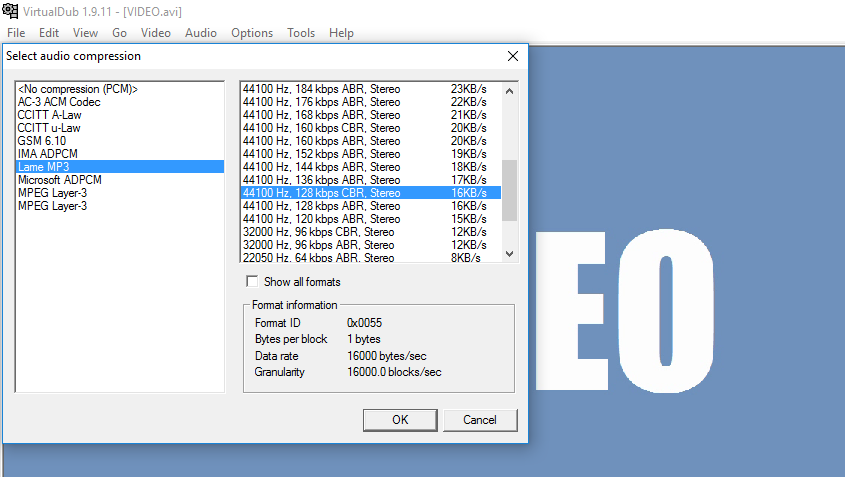Click format list scroll up arrow
Image resolution: width=845 pixels, height=477 pixels.
click(x=509, y=91)
